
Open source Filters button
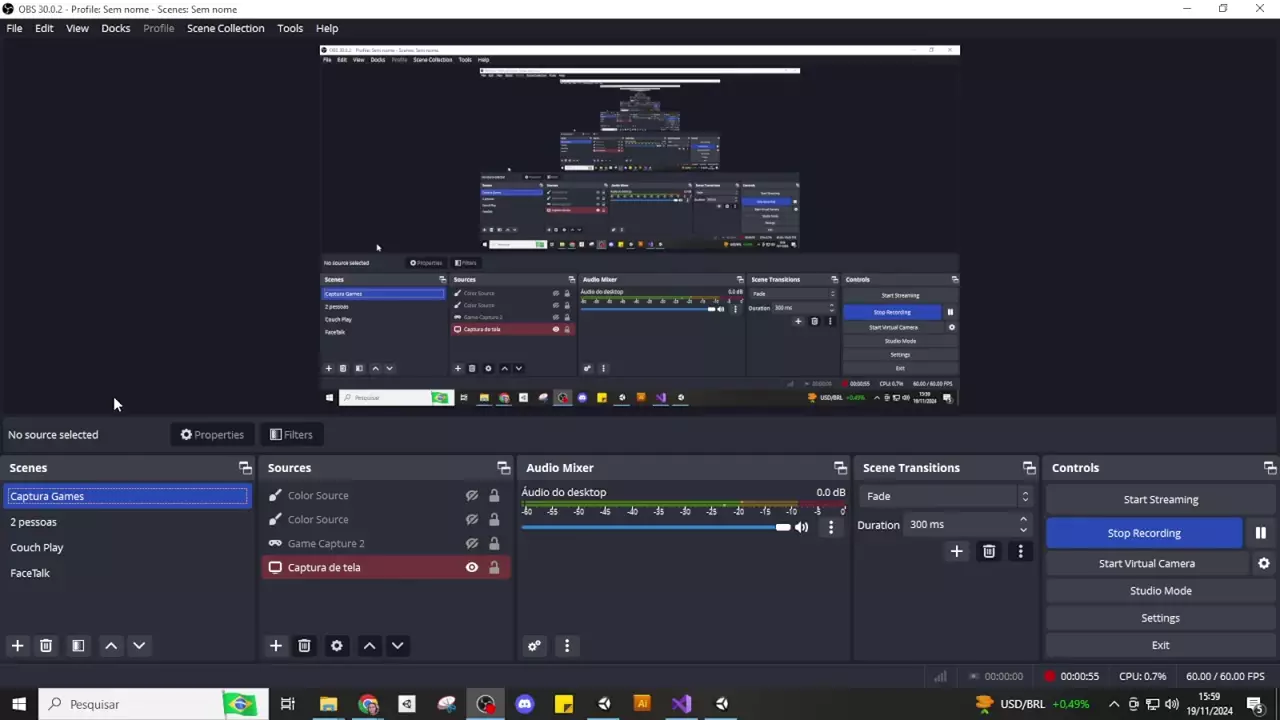[291, 435]
